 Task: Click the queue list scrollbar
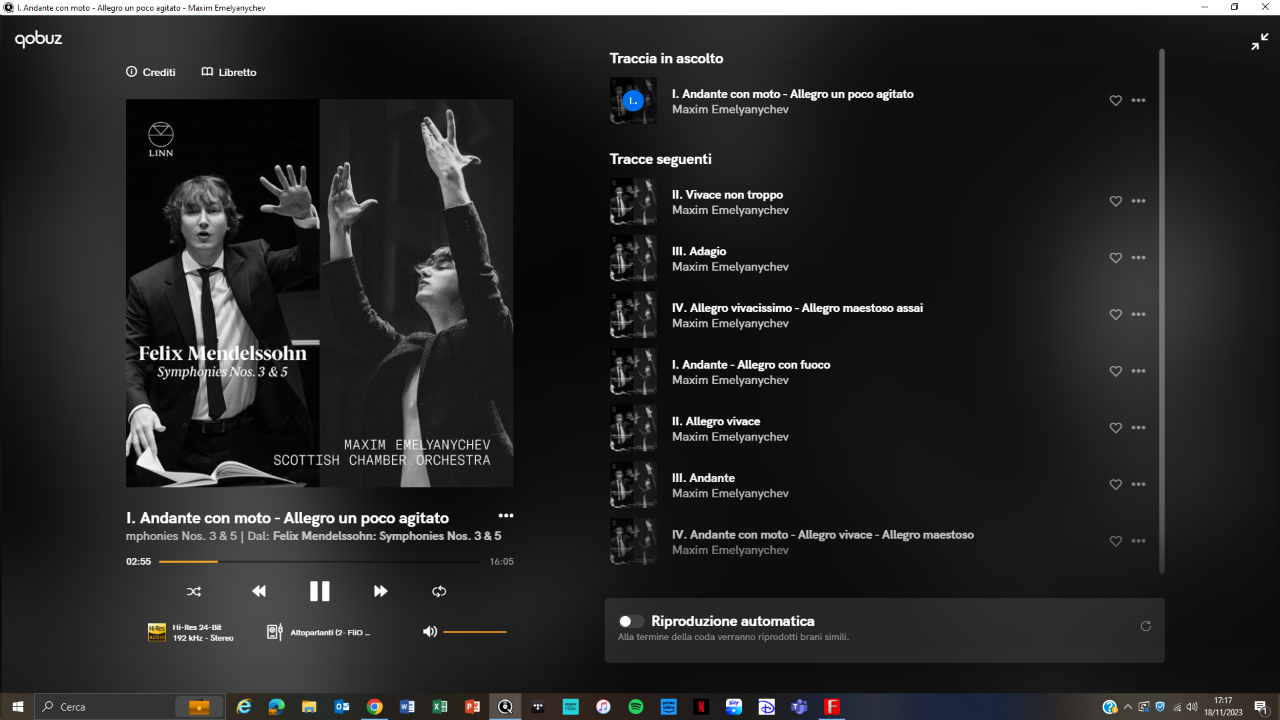[x=1162, y=310]
